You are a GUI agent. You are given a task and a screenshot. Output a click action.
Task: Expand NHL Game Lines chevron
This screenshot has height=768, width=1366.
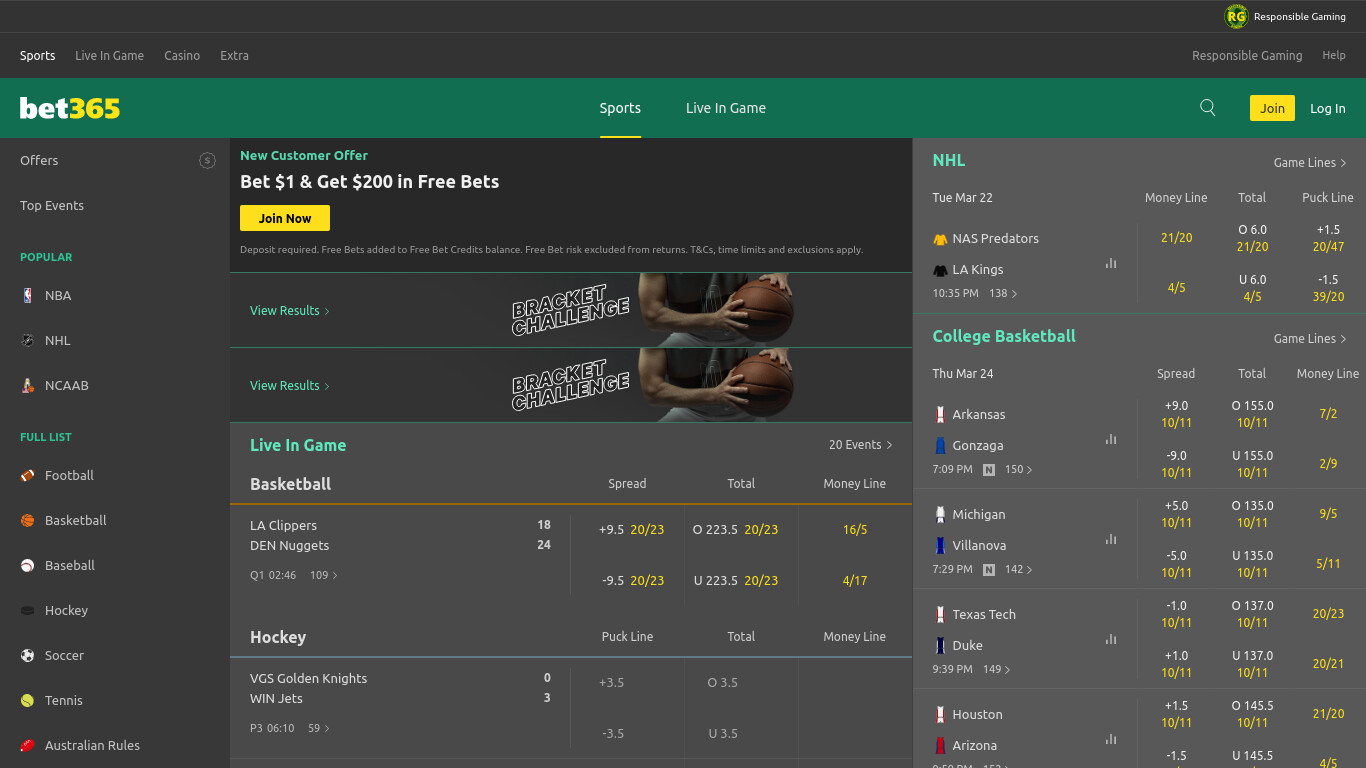pos(1343,163)
